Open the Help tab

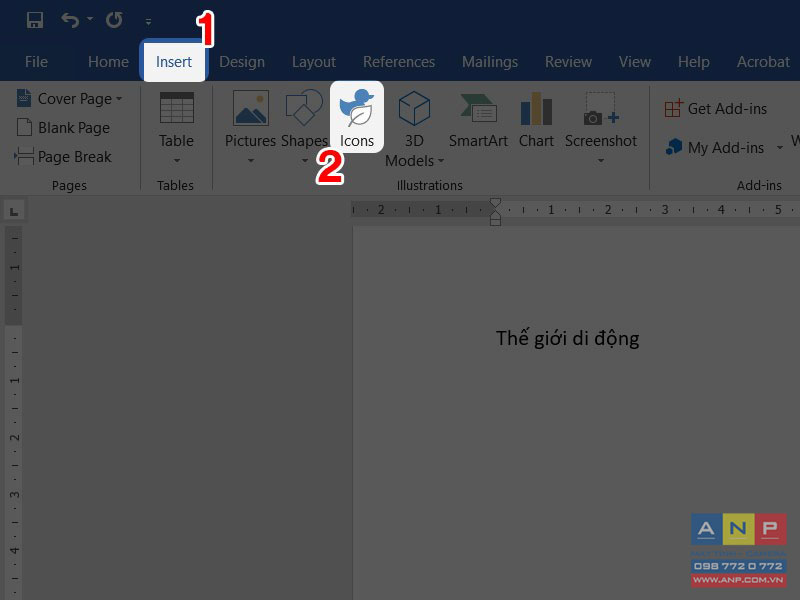(x=693, y=62)
